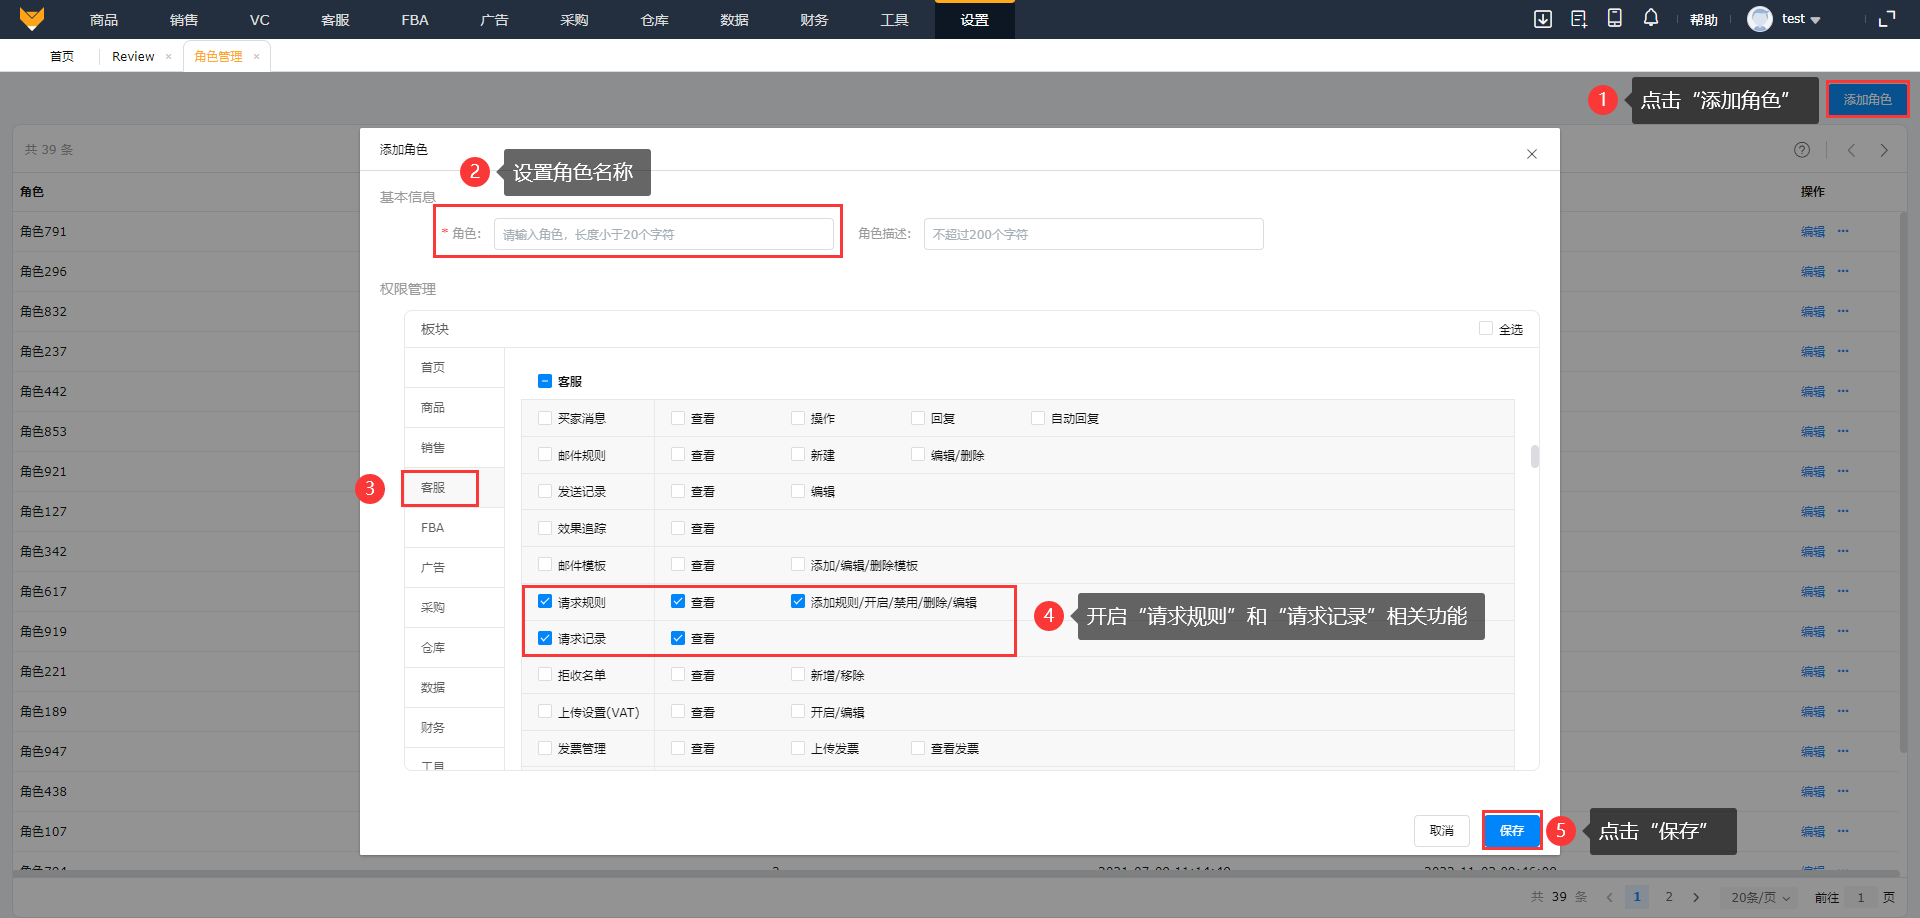Image resolution: width=1920 pixels, height=918 pixels.
Task: Open the 设置 top menu
Action: (x=974, y=20)
